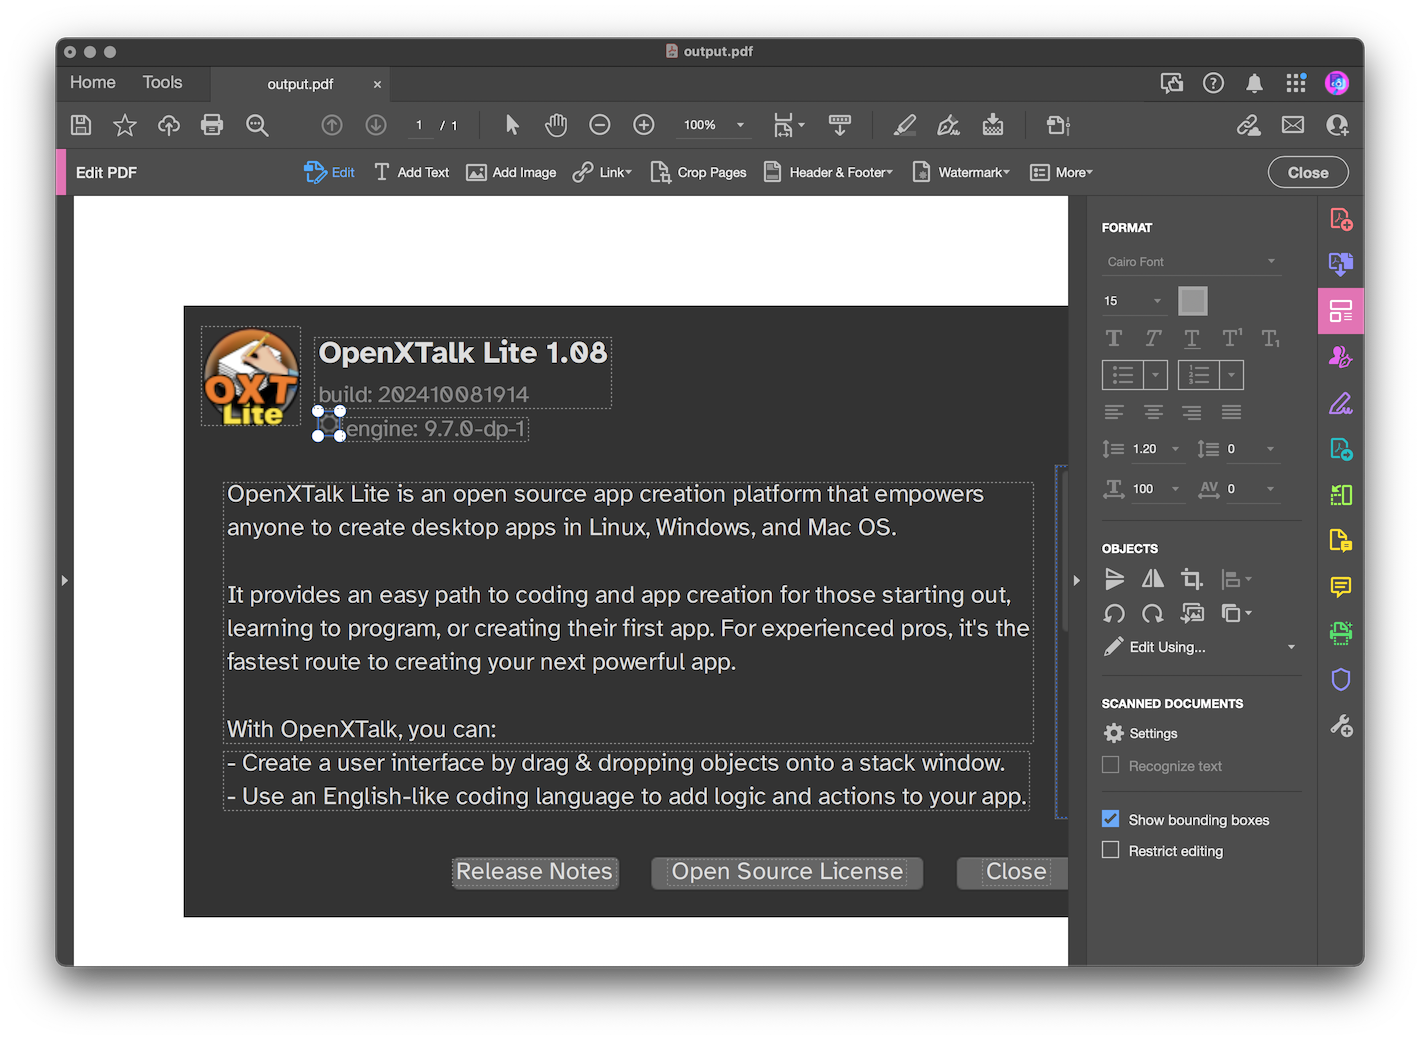Viewport: 1420px width, 1040px height.
Task: Close the output.pdf tab
Action: coord(377,84)
